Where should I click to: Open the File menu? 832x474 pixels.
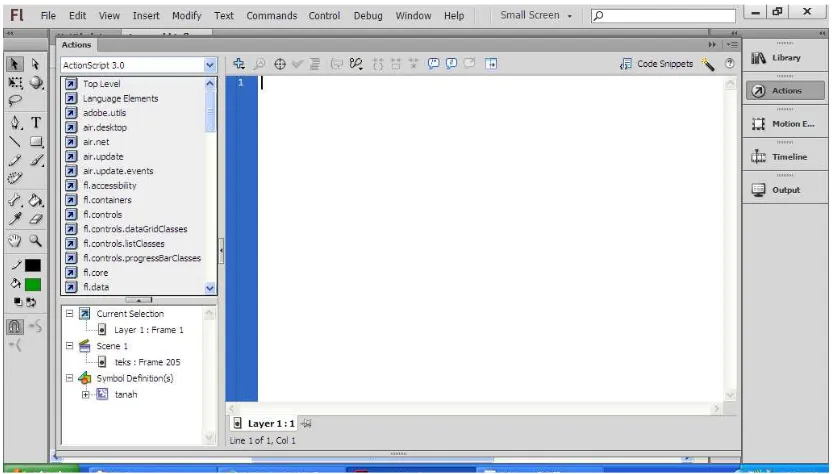[48, 15]
